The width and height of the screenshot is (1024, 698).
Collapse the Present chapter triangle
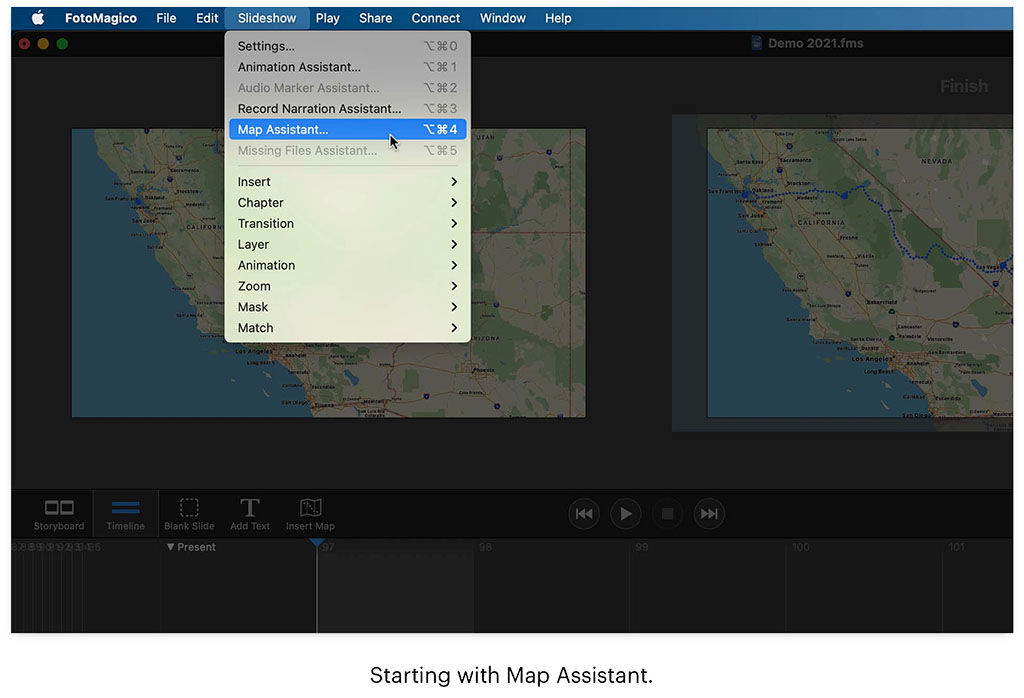coord(170,547)
